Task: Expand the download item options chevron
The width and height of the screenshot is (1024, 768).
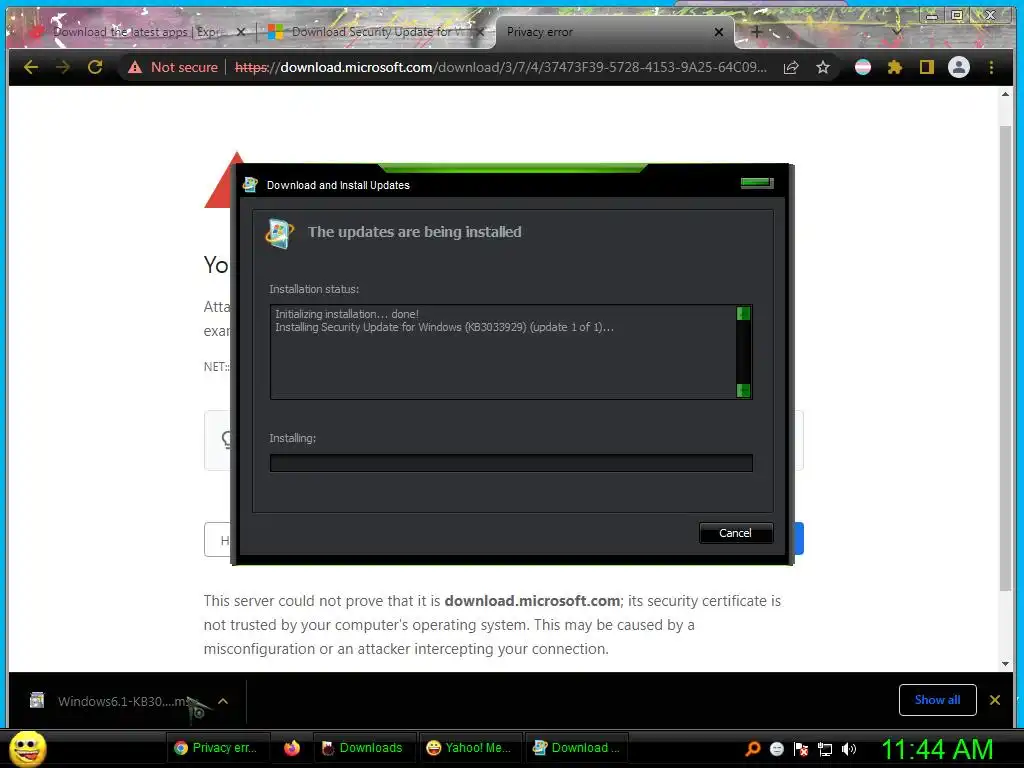Action: 223,701
